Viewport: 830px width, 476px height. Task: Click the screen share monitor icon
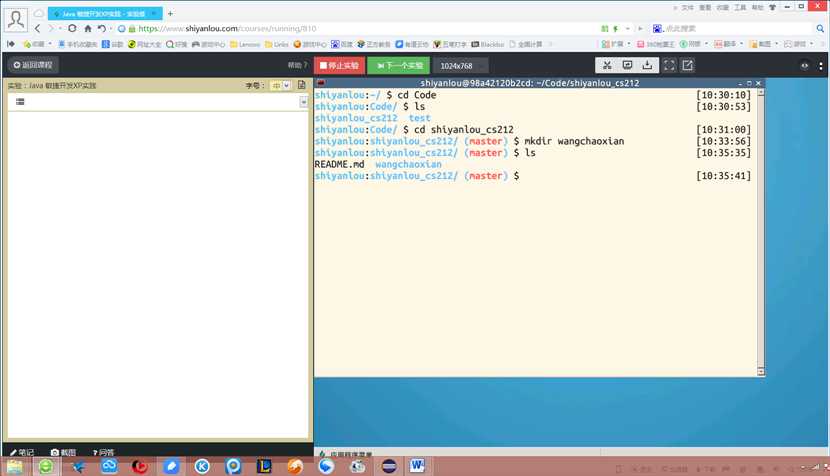coord(627,65)
